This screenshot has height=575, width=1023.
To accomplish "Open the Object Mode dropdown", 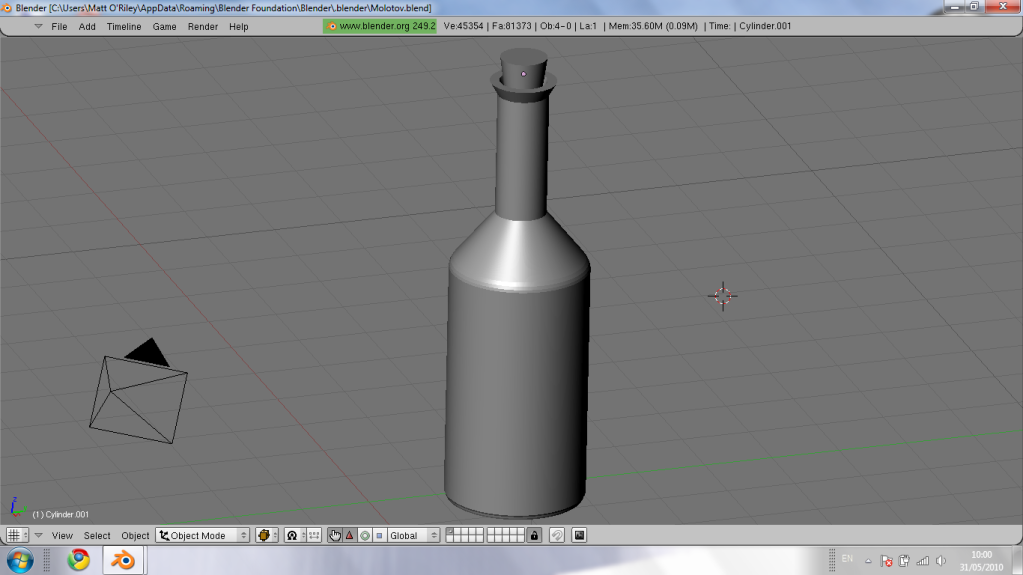I will [203, 536].
